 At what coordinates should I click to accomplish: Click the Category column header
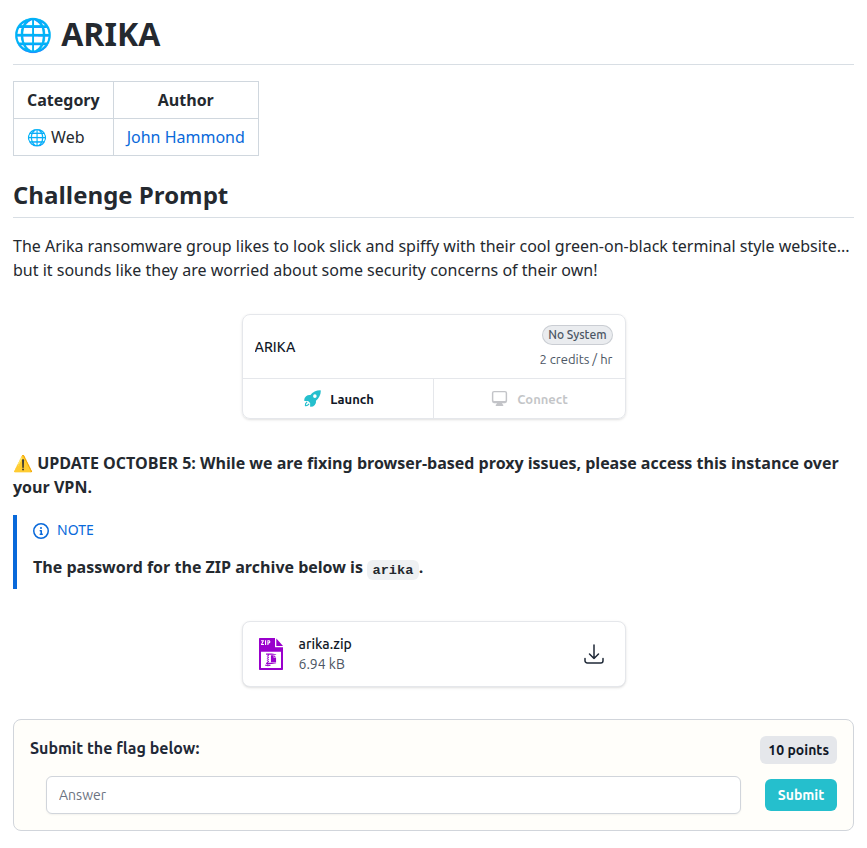(62, 100)
